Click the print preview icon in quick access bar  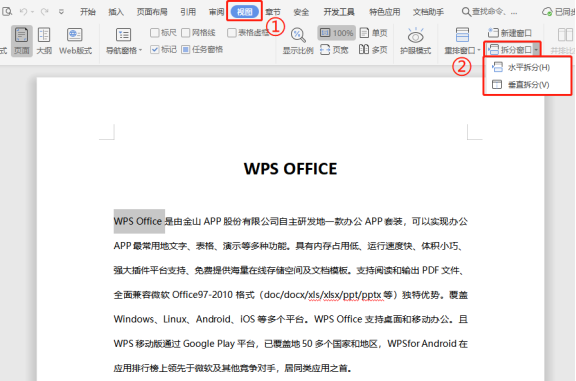(7, 12)
